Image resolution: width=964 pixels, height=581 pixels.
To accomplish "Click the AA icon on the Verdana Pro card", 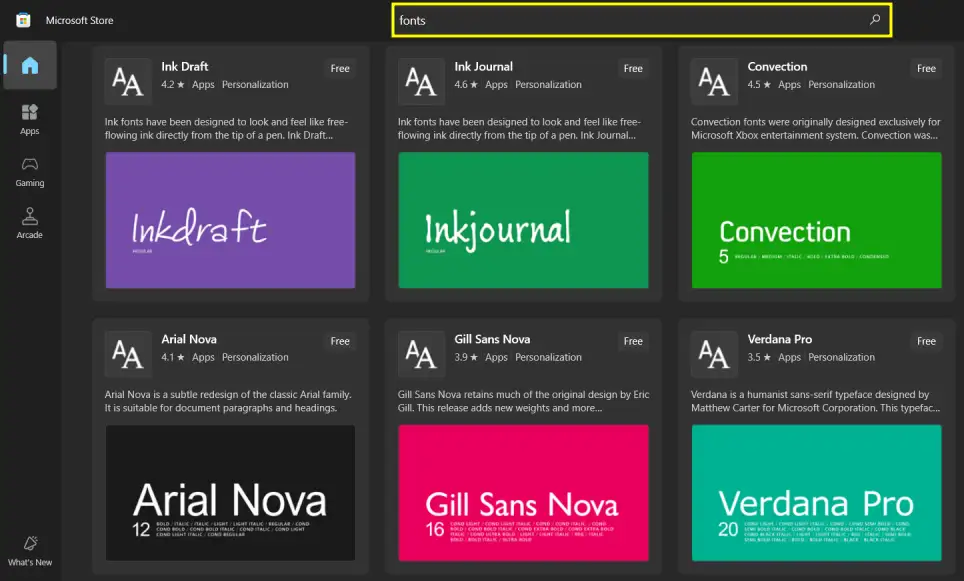I will (713, 353).
